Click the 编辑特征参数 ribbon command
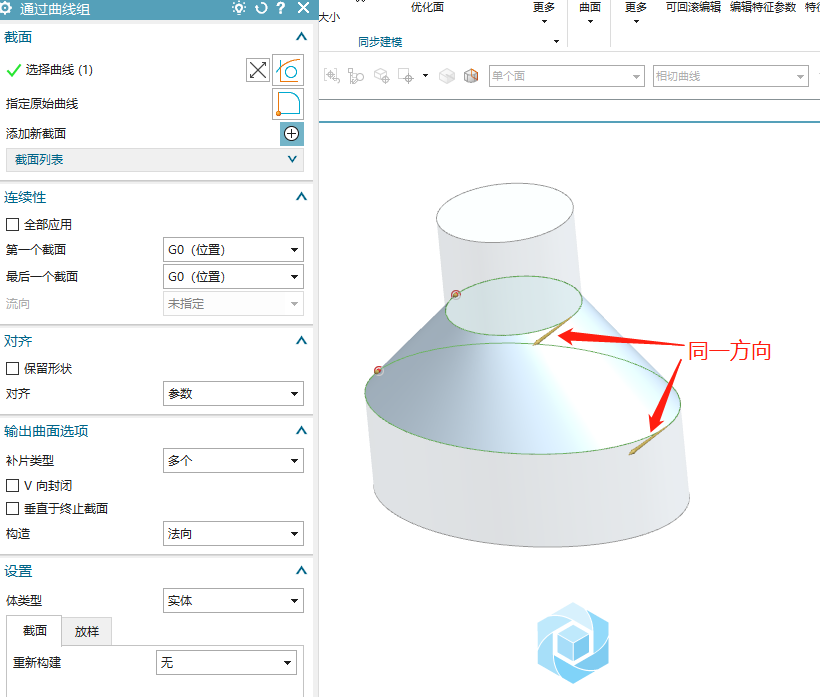 pyautogui.click(x=763, y=7)
